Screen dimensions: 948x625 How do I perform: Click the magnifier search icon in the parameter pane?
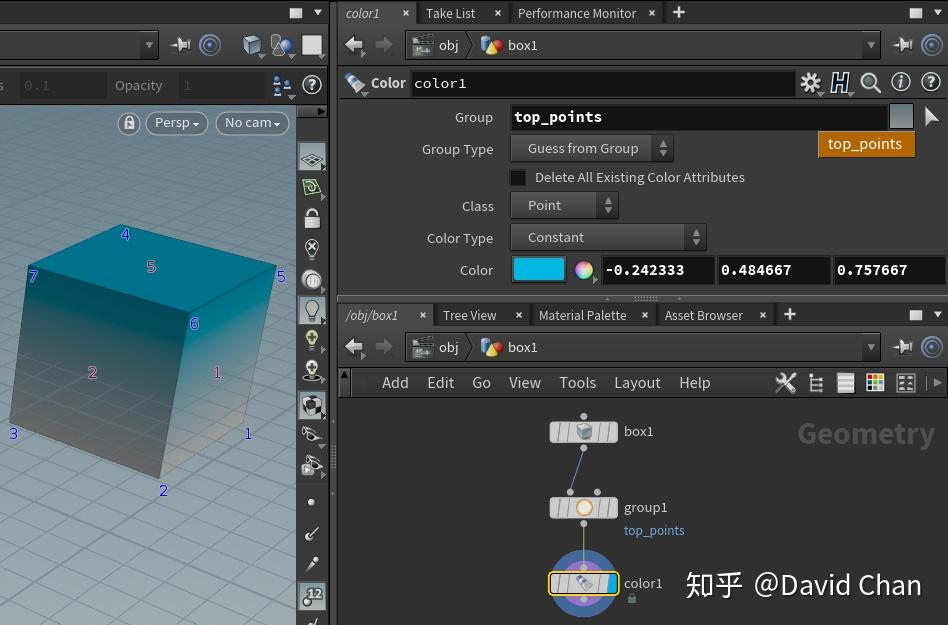(x=869, y=84)
